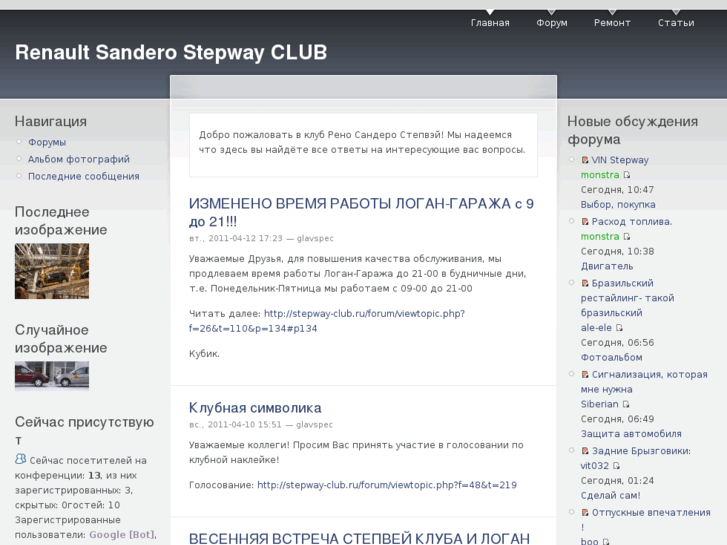Click the topic icon before Отпускные впечатления
727x545 pixels.
pyautogui.click(x=585, y=513)
